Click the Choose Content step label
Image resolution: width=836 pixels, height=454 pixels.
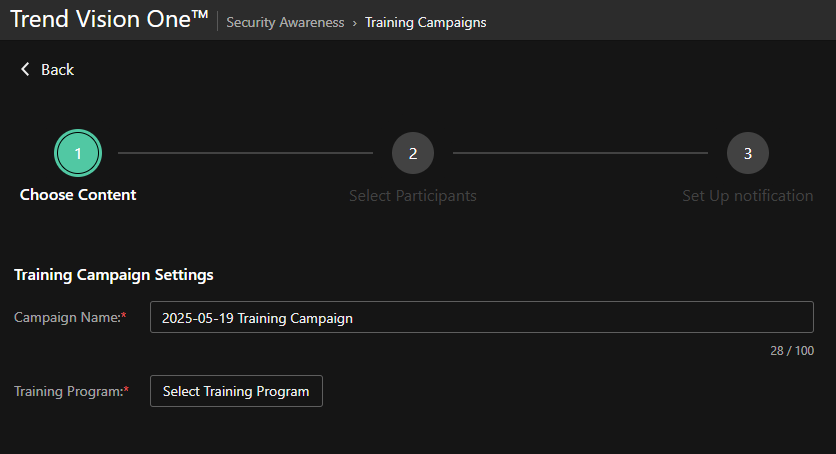(x=78, y=195)
